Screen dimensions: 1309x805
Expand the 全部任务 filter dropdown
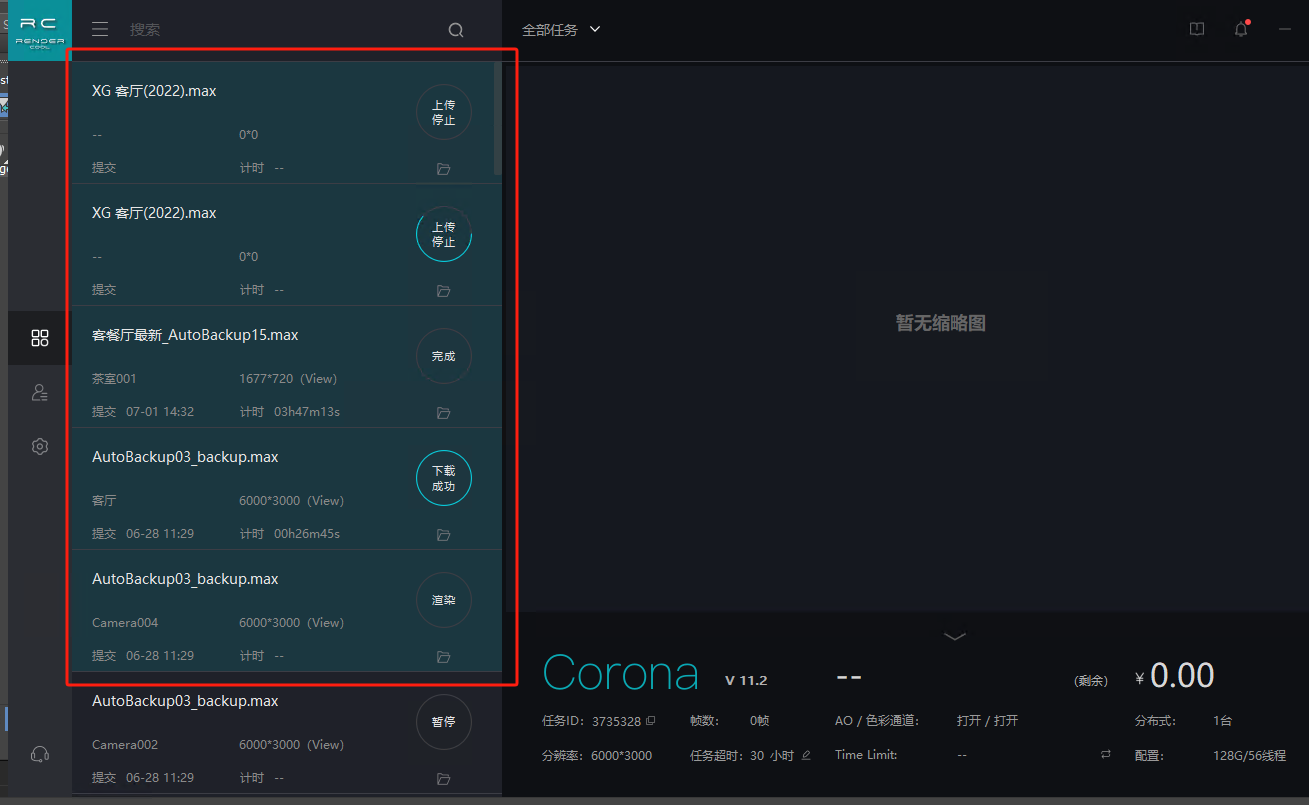(x=561, y=30)
